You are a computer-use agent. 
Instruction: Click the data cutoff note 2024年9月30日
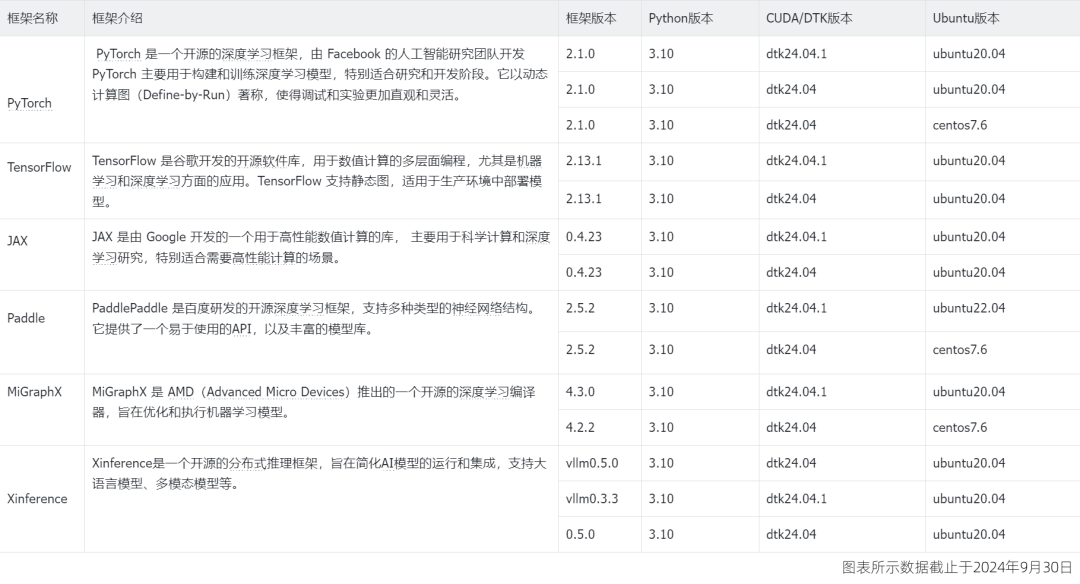[x=958, y=568]
